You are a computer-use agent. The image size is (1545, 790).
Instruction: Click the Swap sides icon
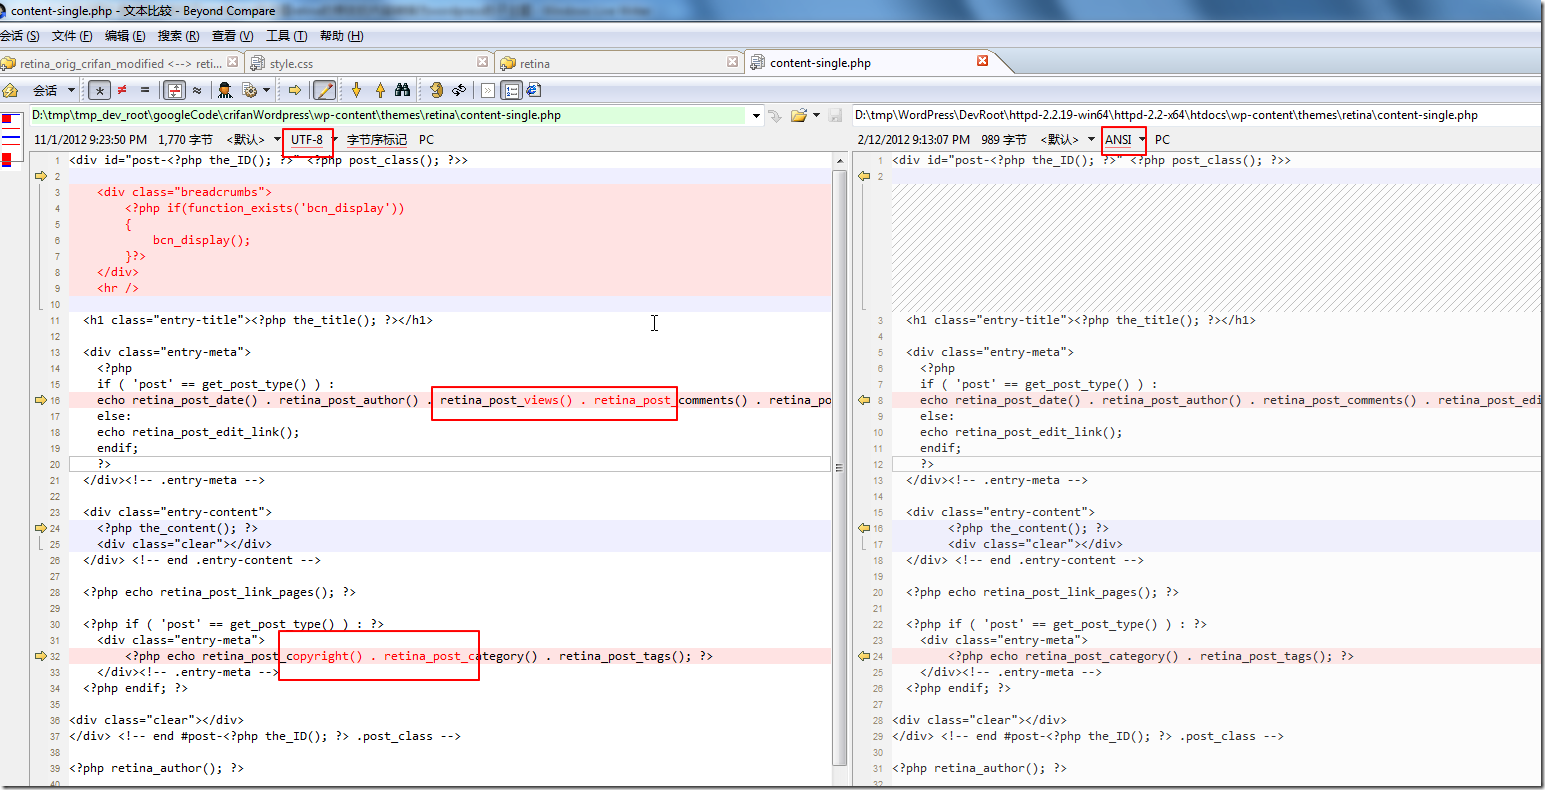click(x=459, y=90)
